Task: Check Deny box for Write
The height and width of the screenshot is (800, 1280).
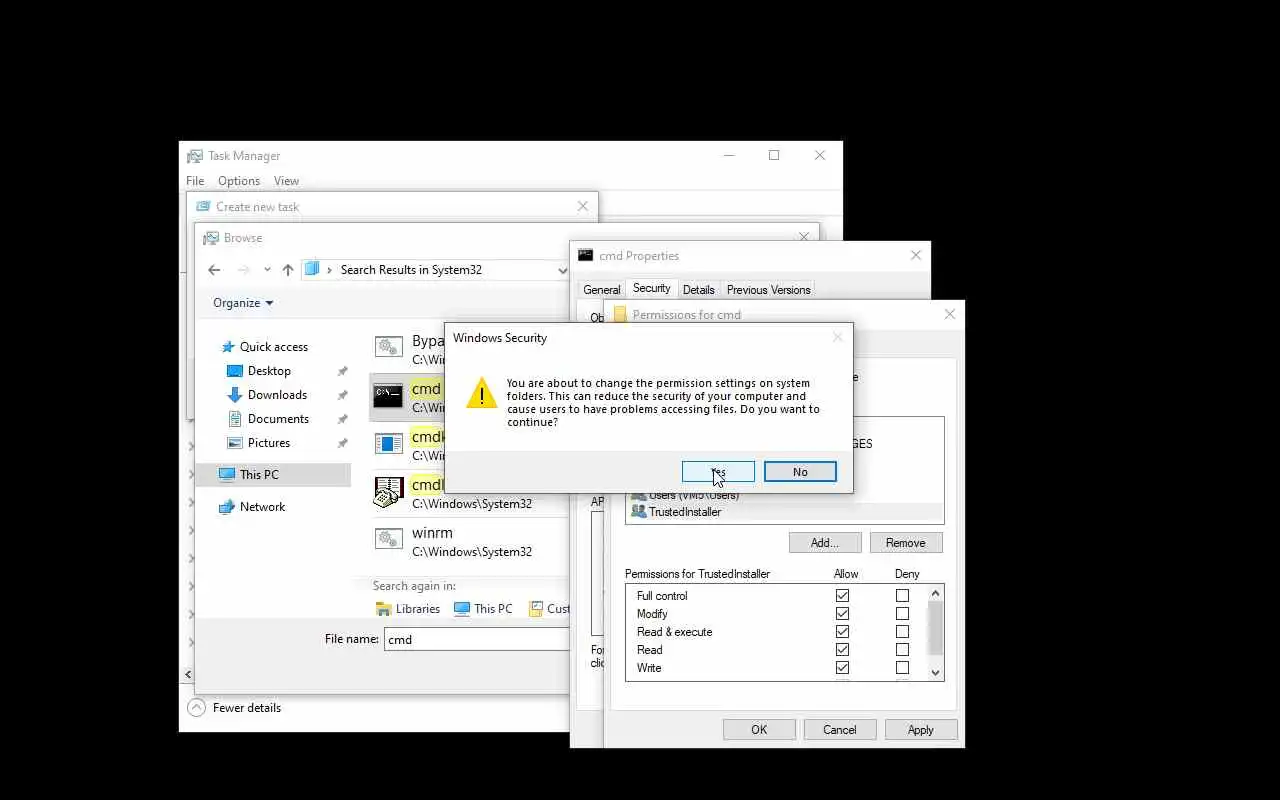Action: click(x=902, y=668)
